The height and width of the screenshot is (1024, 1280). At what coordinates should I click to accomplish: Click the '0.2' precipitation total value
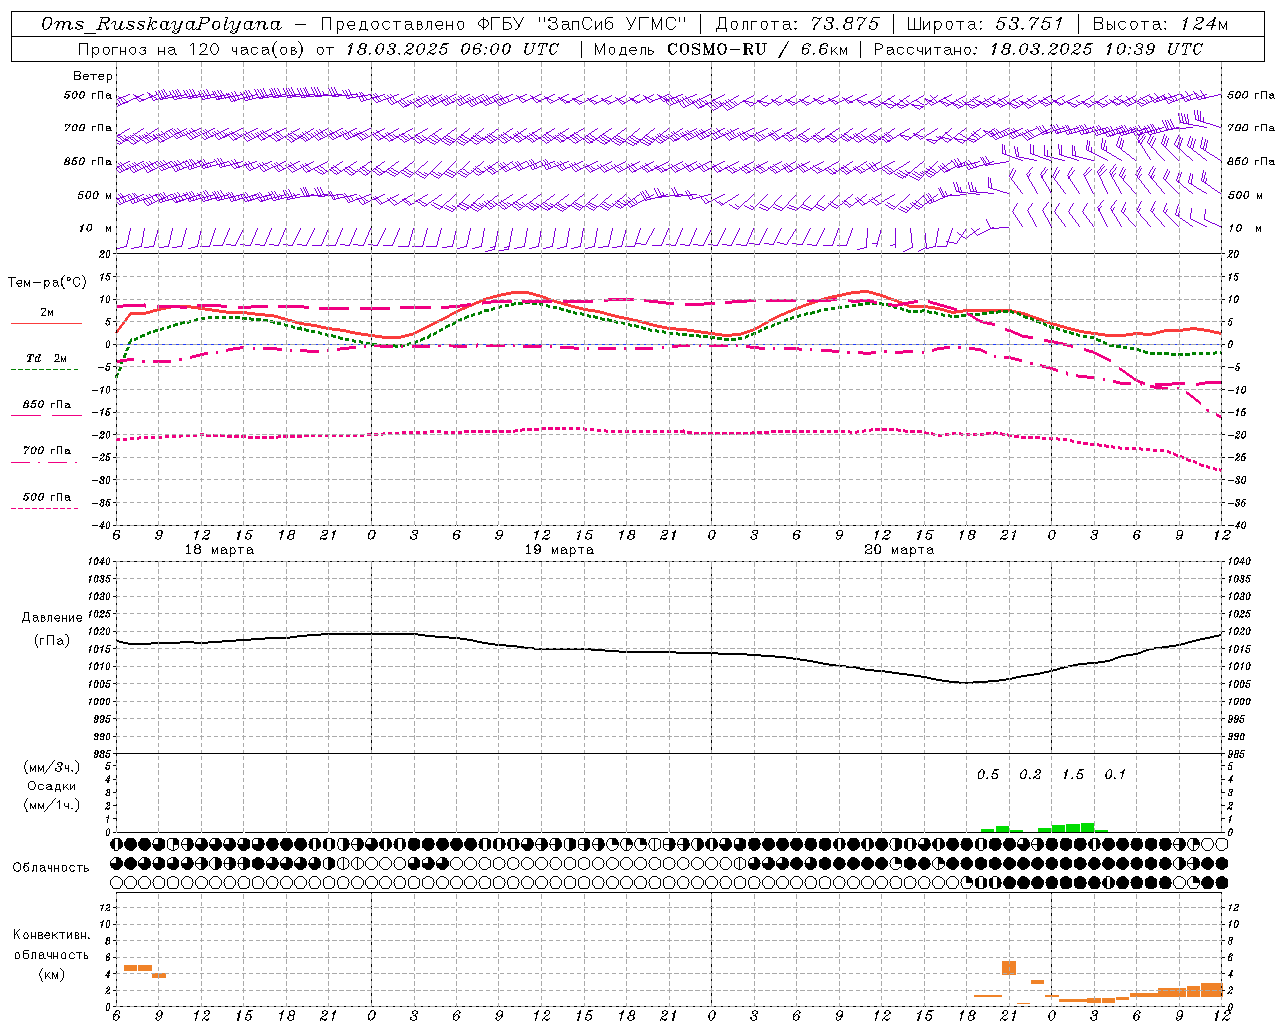(x=1030, y=775)
